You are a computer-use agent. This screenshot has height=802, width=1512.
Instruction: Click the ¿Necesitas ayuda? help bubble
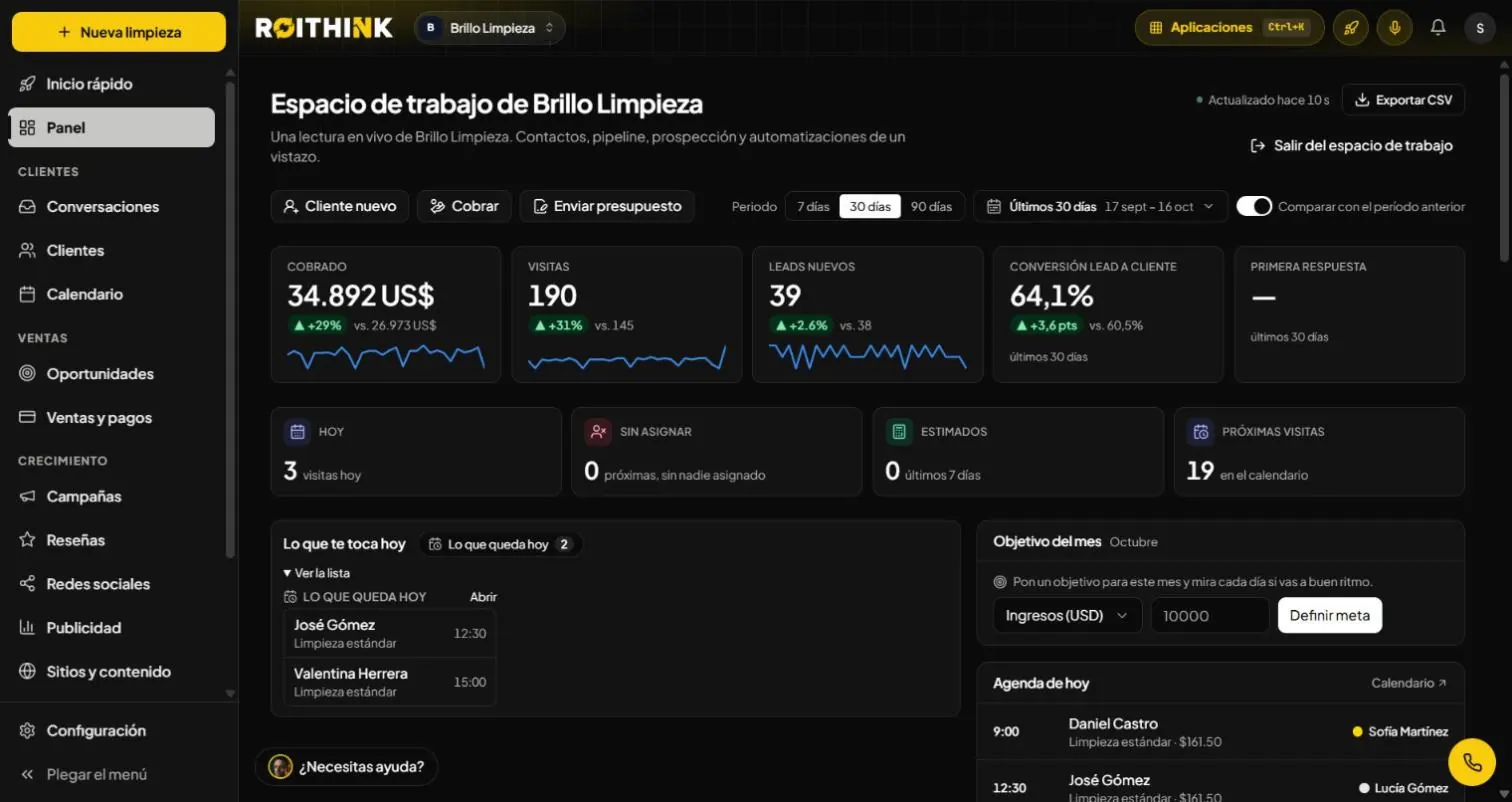tap(347, 767)
